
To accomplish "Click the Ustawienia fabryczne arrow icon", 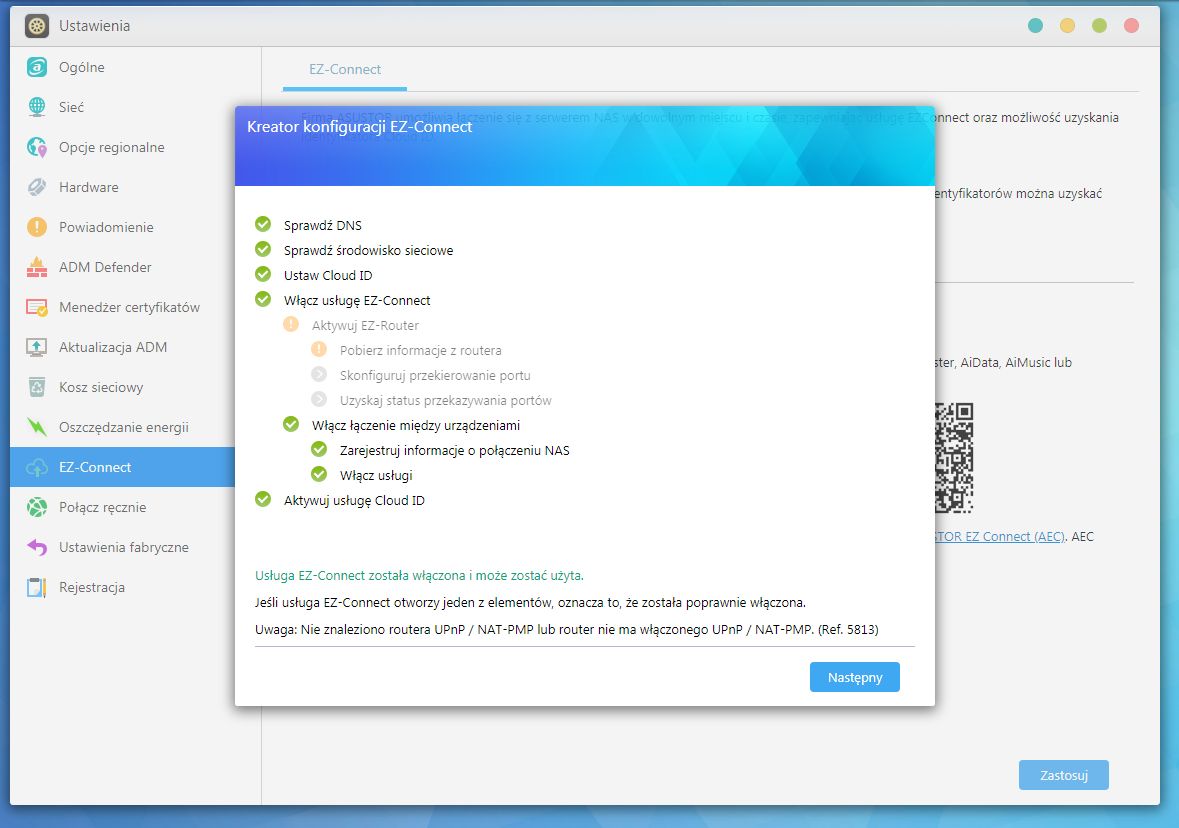I will tap(37, 547).
